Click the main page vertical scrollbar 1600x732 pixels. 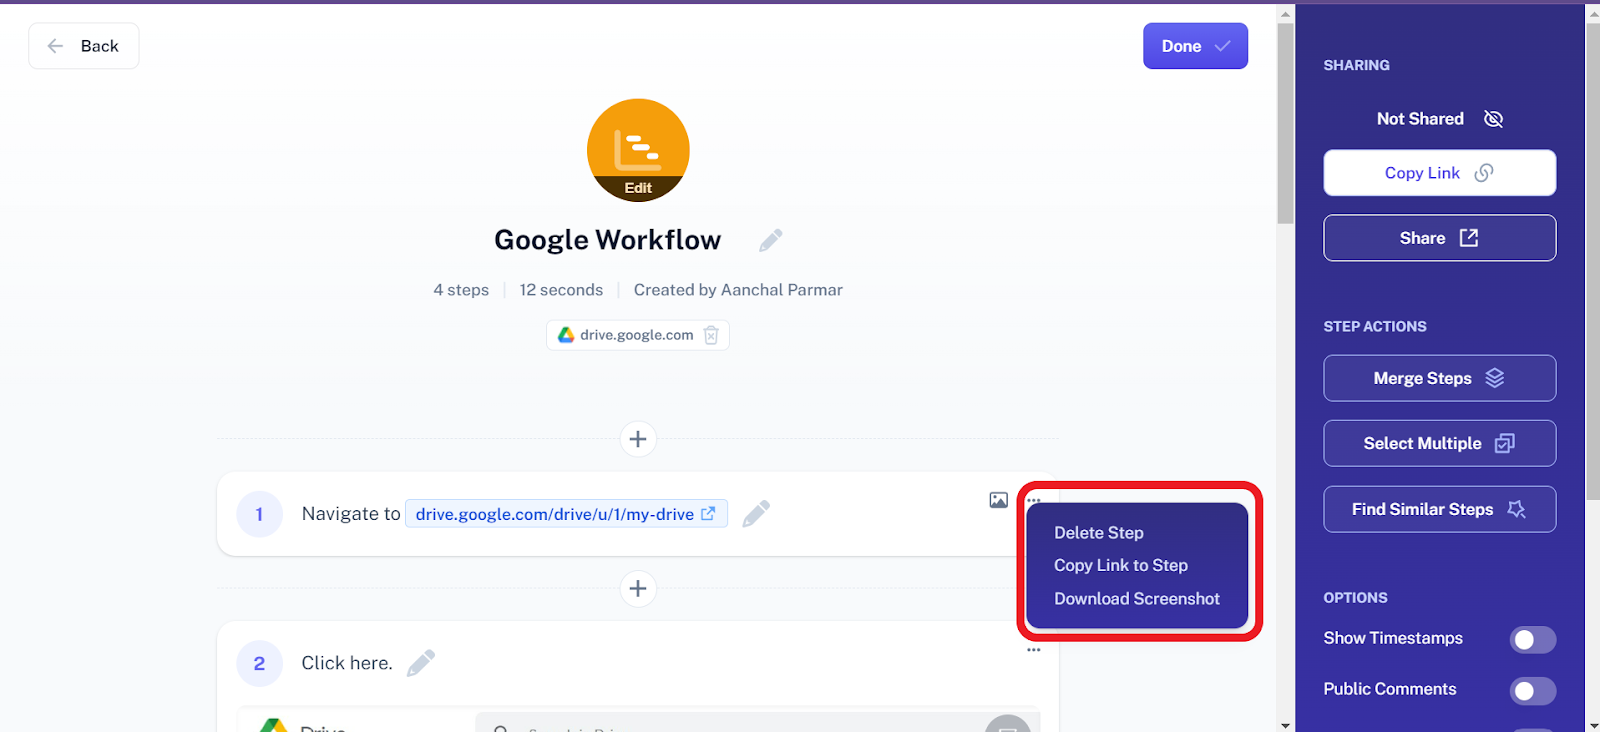(1286, 123)
